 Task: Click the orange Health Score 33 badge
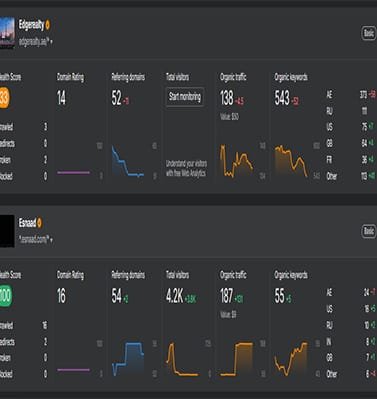[x=4, y=98]
